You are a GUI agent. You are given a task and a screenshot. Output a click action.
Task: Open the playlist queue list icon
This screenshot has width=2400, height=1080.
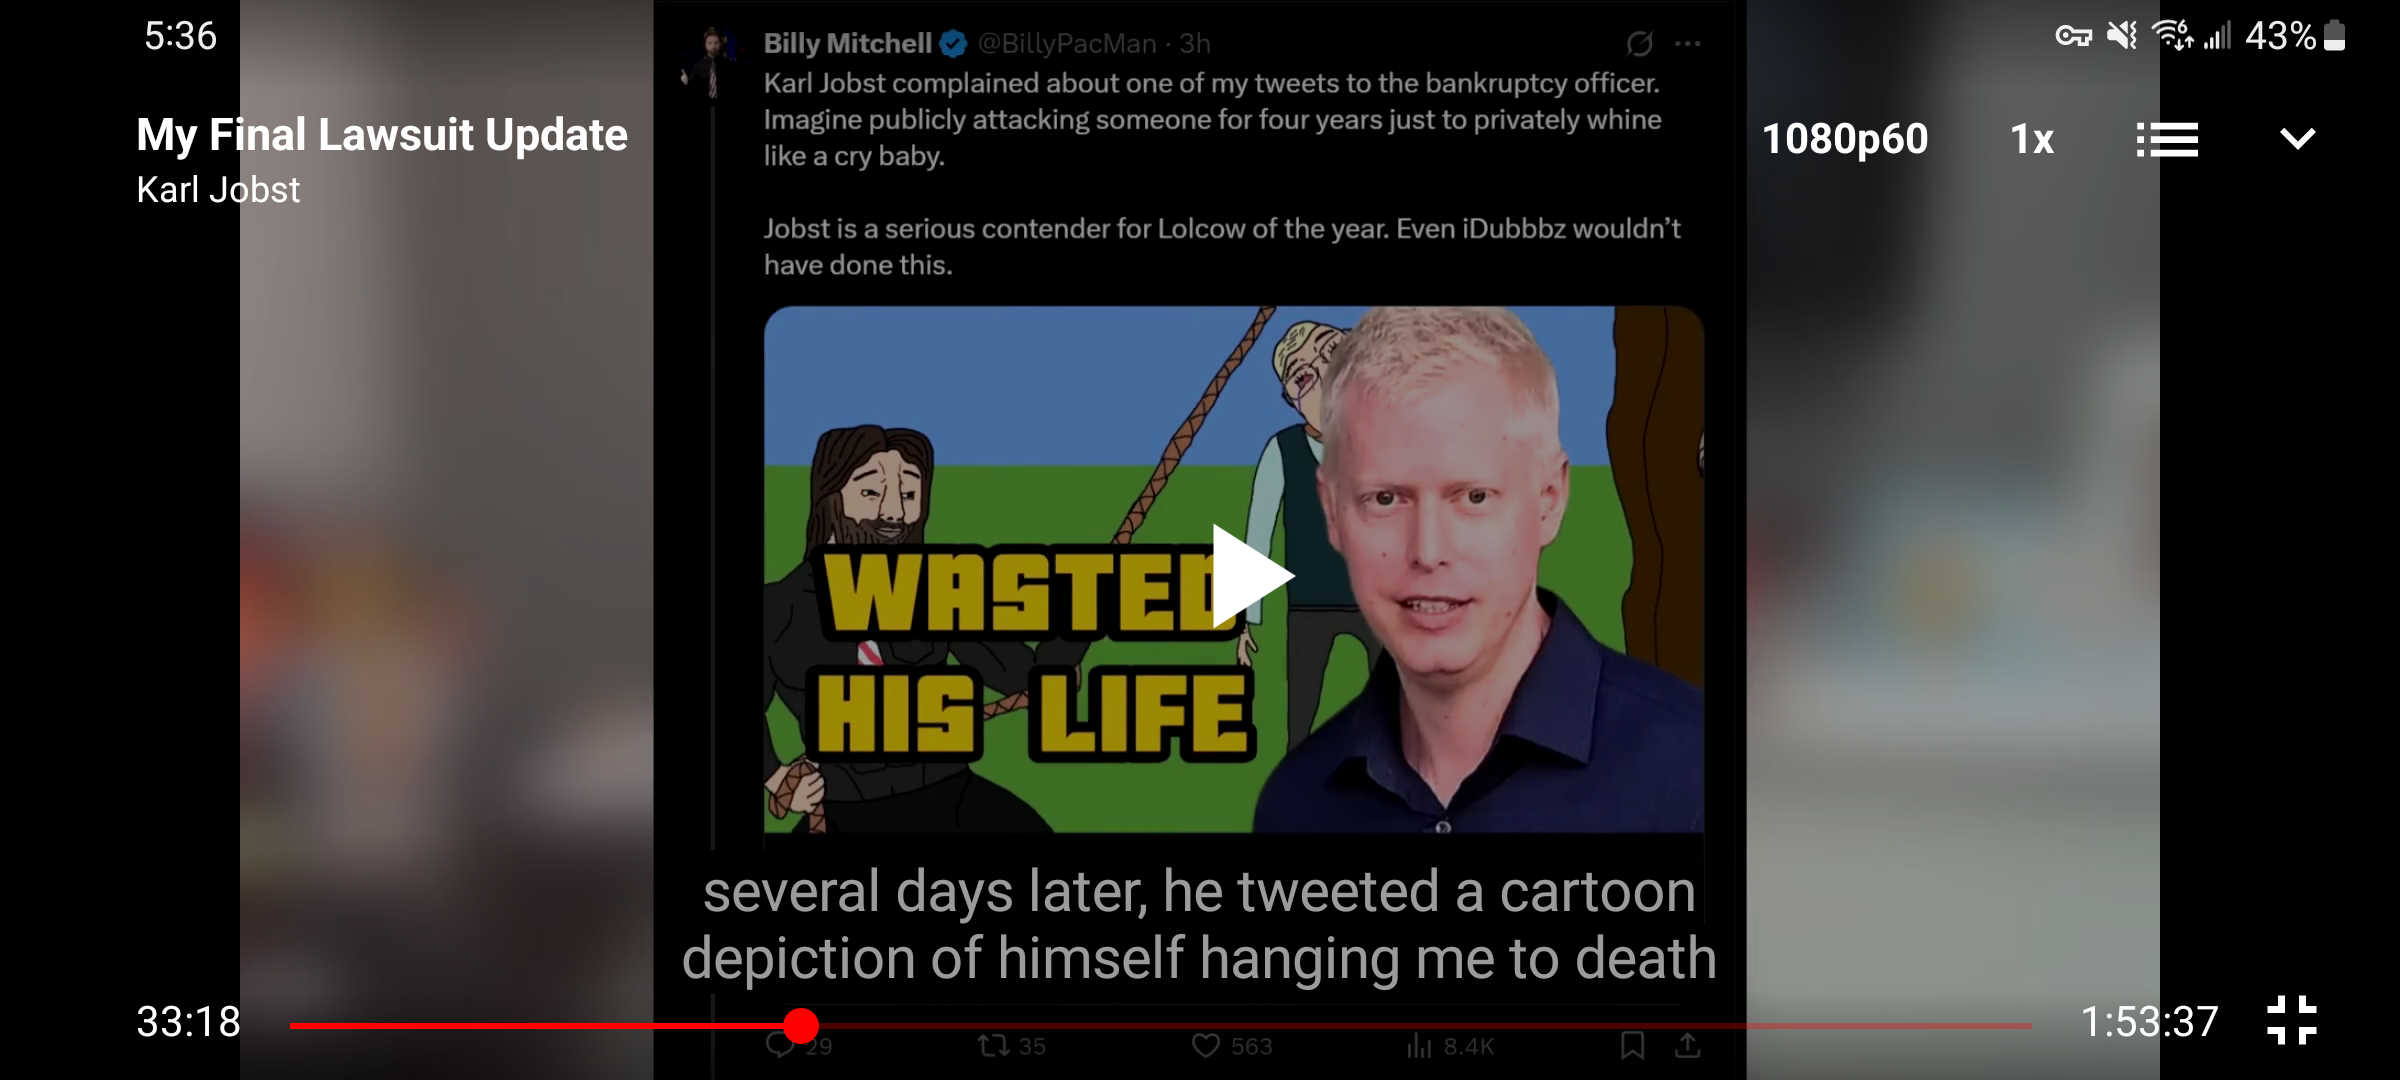(x=2167, y=139)
